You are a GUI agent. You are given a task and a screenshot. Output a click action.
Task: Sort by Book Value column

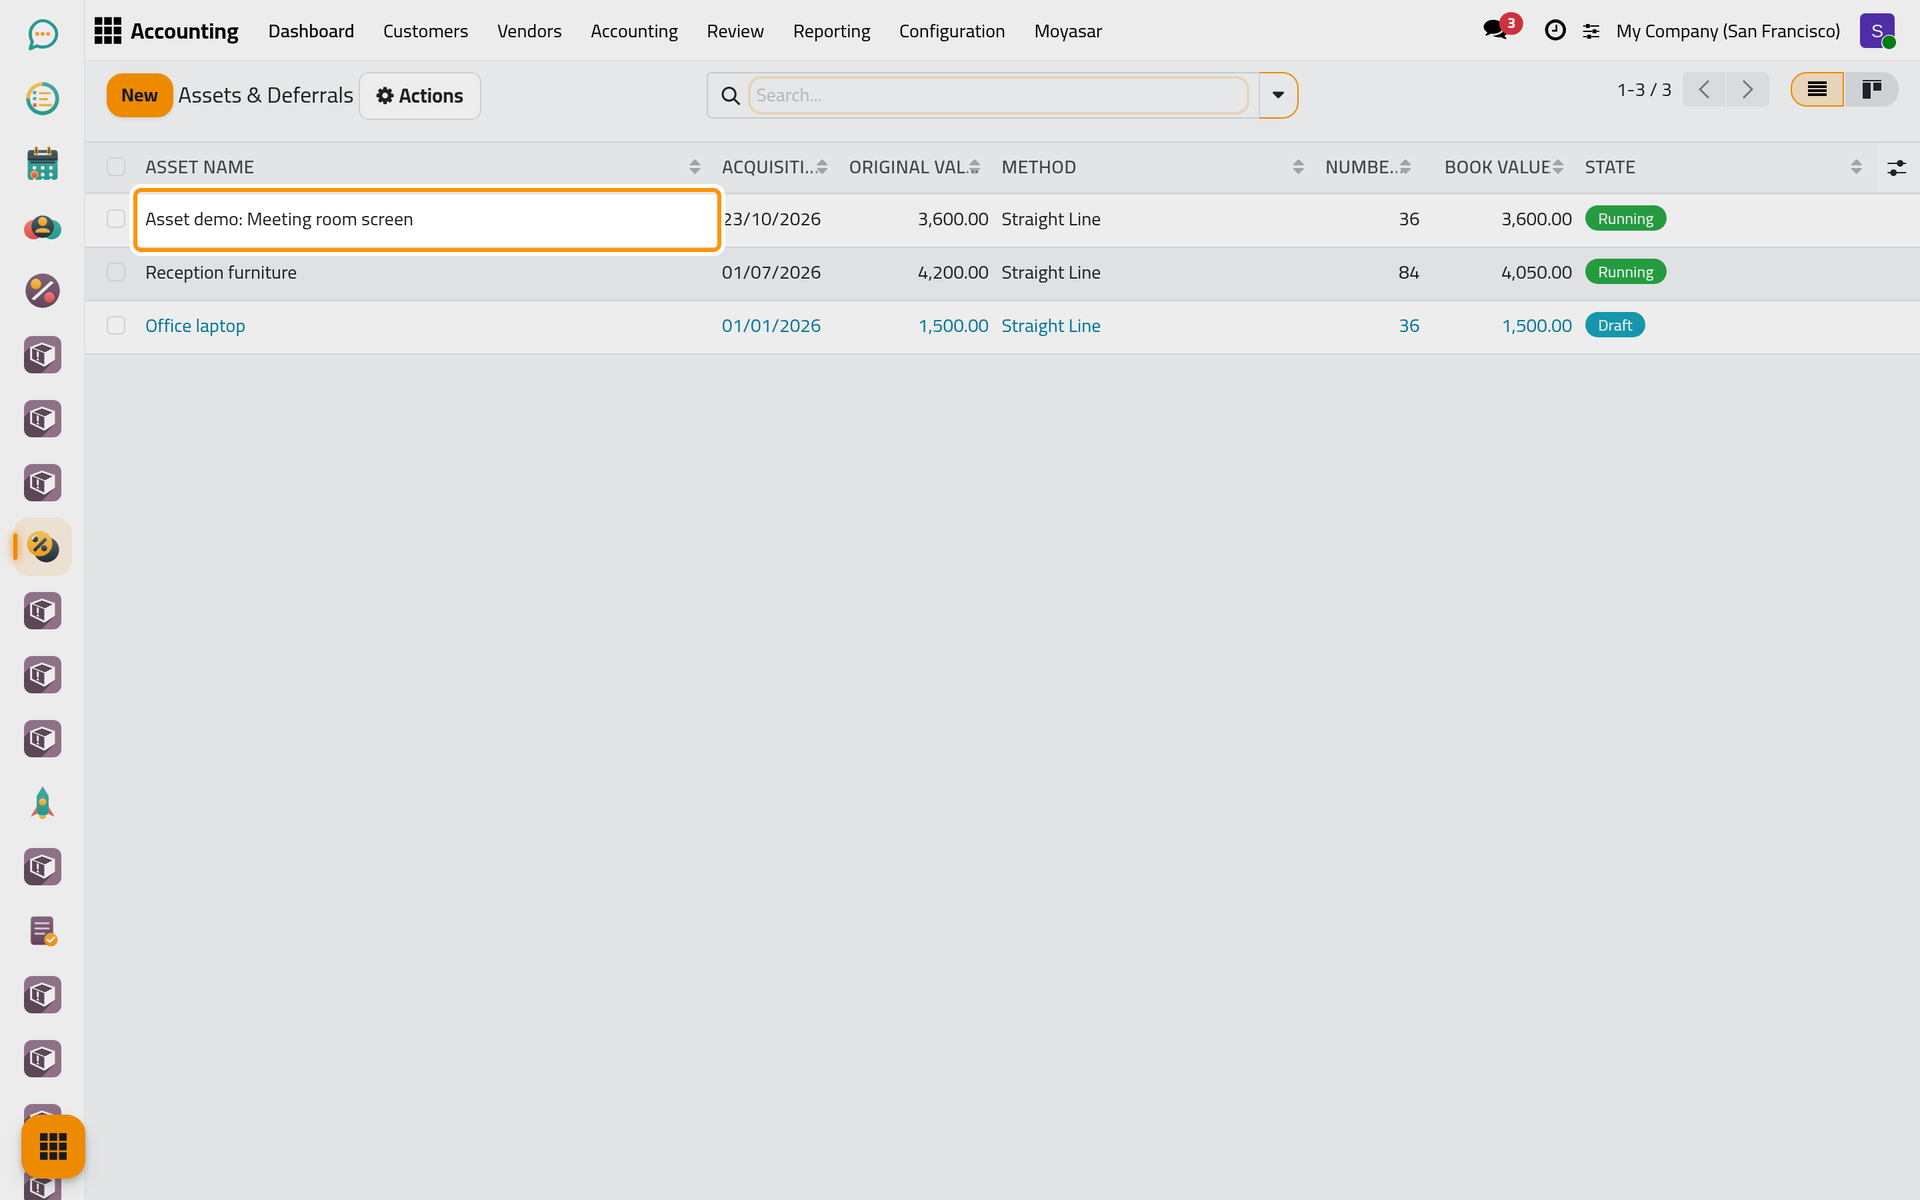1503,167
